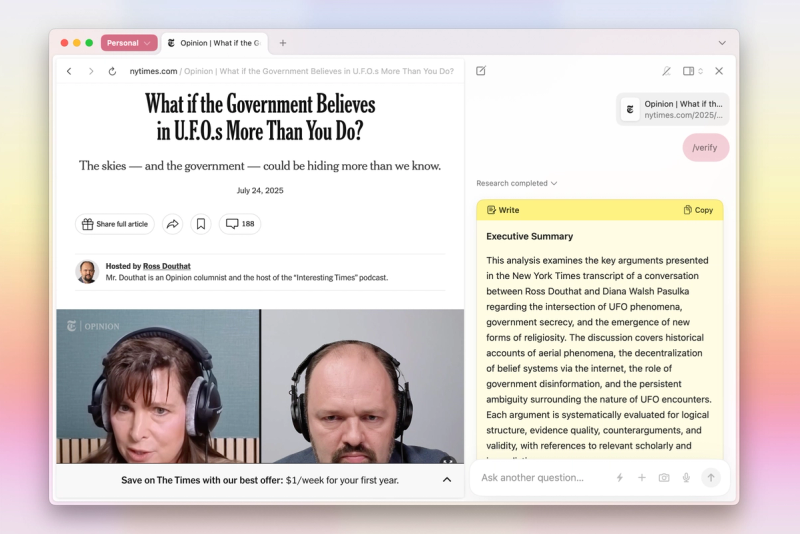Click the share arrow icon

coord(172,224)
